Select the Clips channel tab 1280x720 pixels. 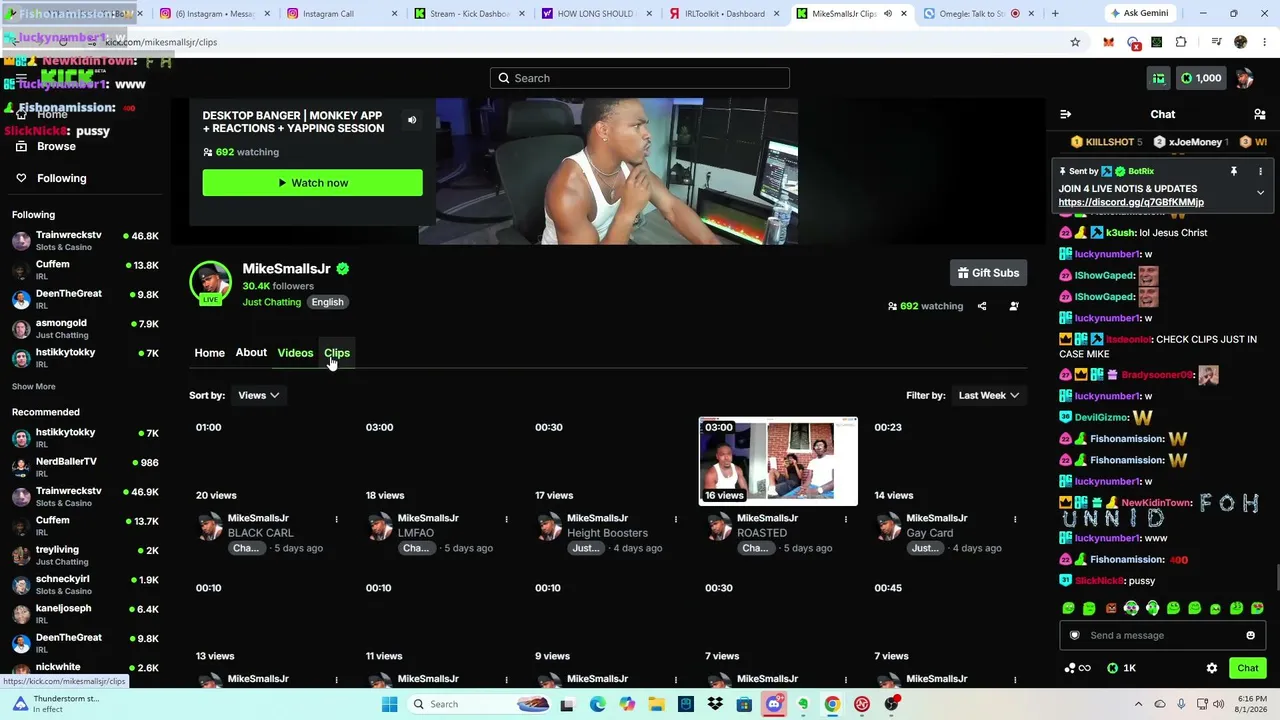coord(337,353)
